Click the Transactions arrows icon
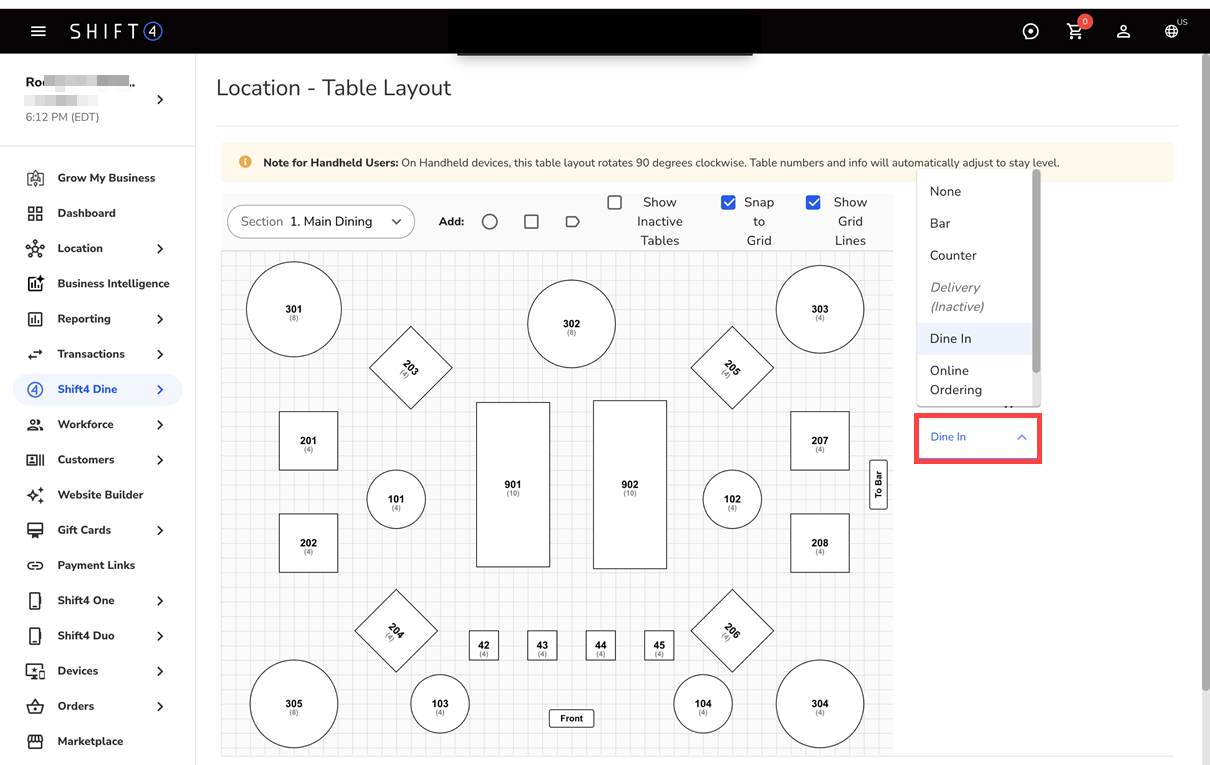Viewport: 1210px width, 765px height. 35,354
